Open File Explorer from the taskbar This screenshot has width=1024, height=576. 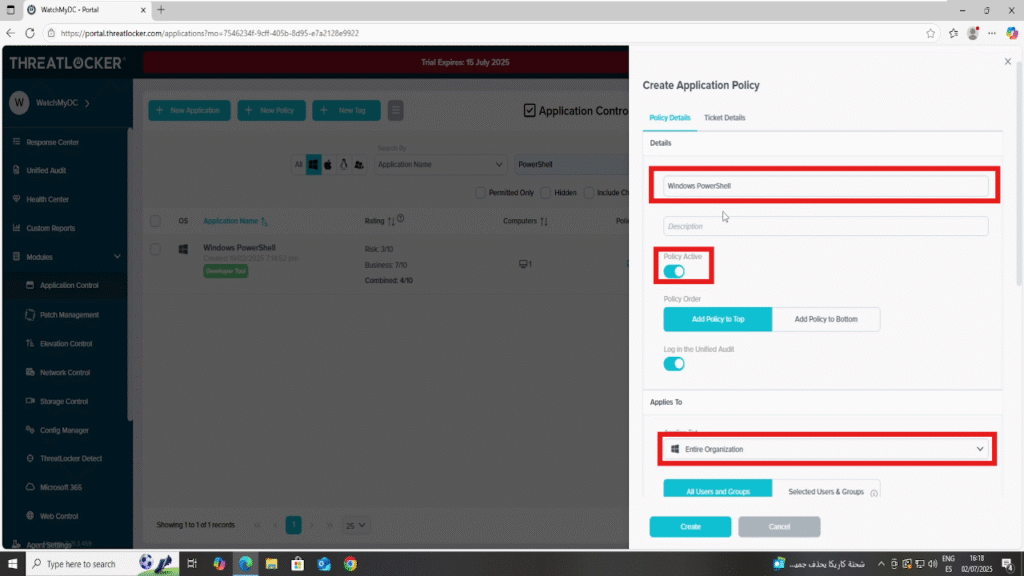272,564
